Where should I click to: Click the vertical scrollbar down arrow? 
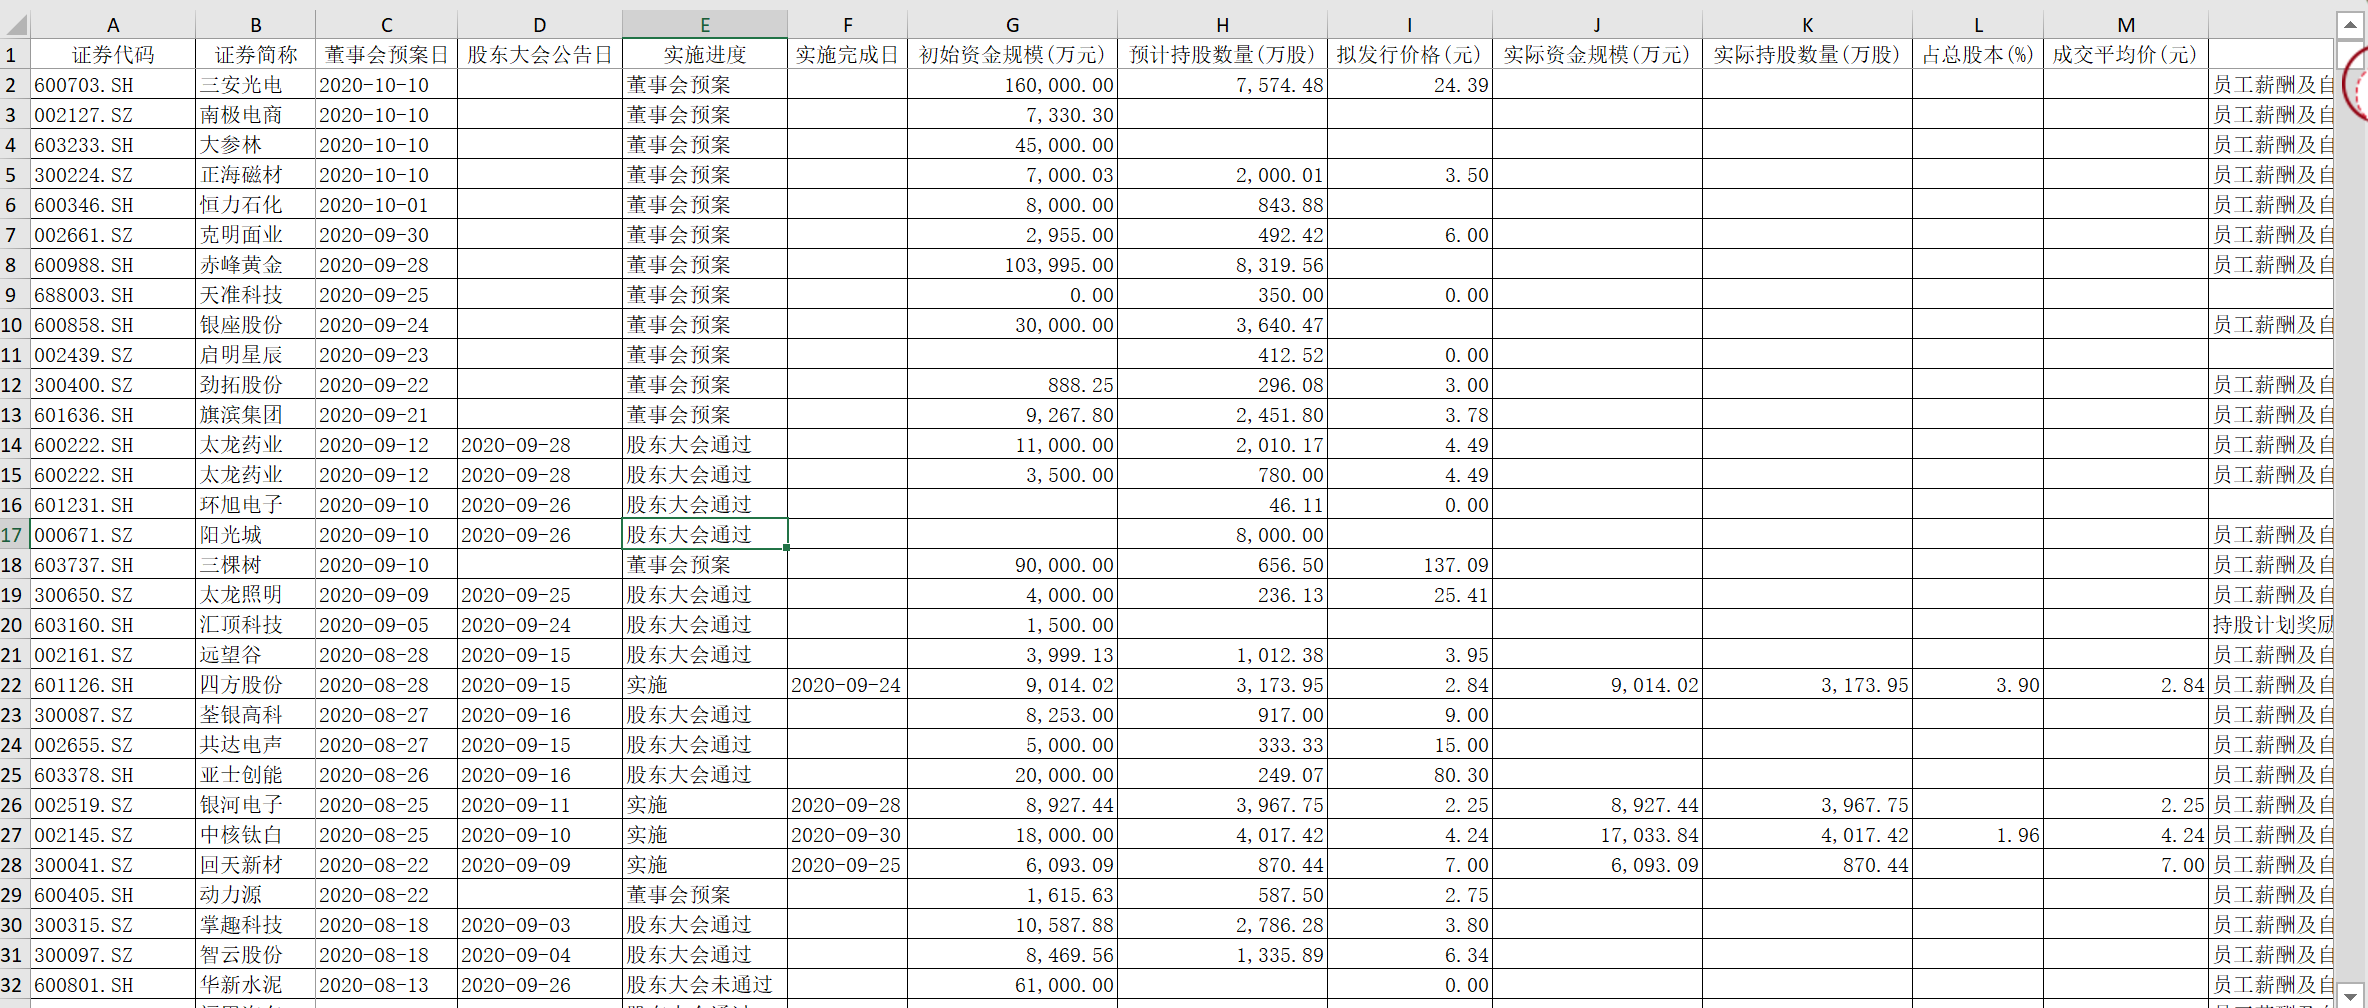point(2350,996)
